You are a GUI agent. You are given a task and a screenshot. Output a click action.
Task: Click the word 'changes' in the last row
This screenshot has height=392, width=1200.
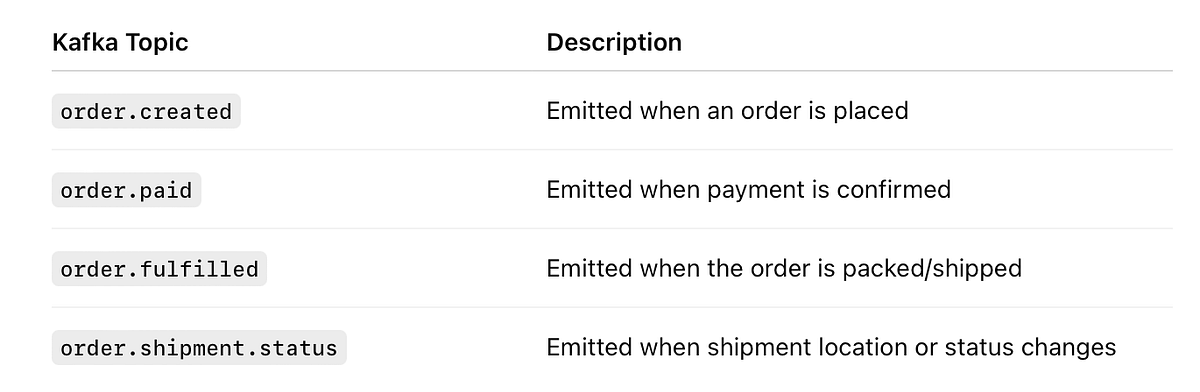click(x=1070, y=348)
